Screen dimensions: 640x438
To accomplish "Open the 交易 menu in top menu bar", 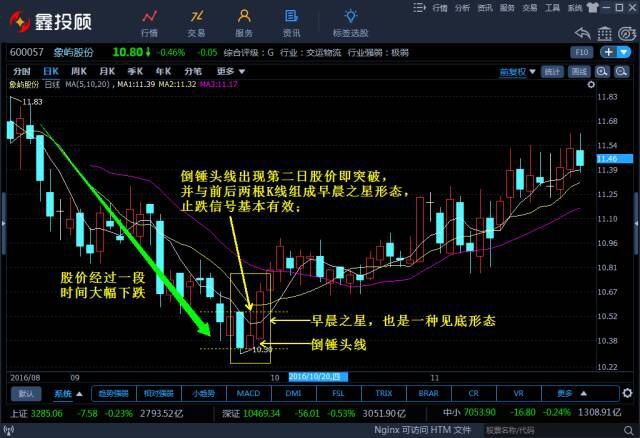I will point(529,7).
